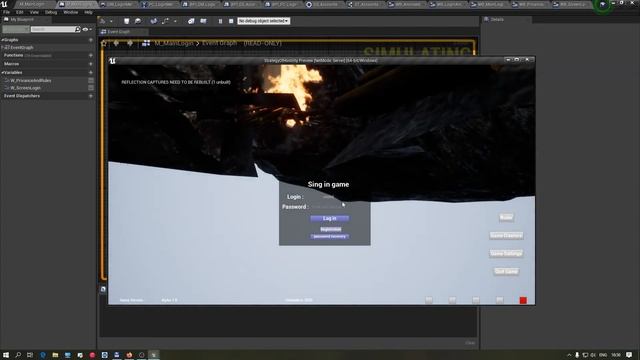This screenshot has height=360, width=640.
Task: Add a new graph with the Graphs plus
Action: tap(91, 40)
